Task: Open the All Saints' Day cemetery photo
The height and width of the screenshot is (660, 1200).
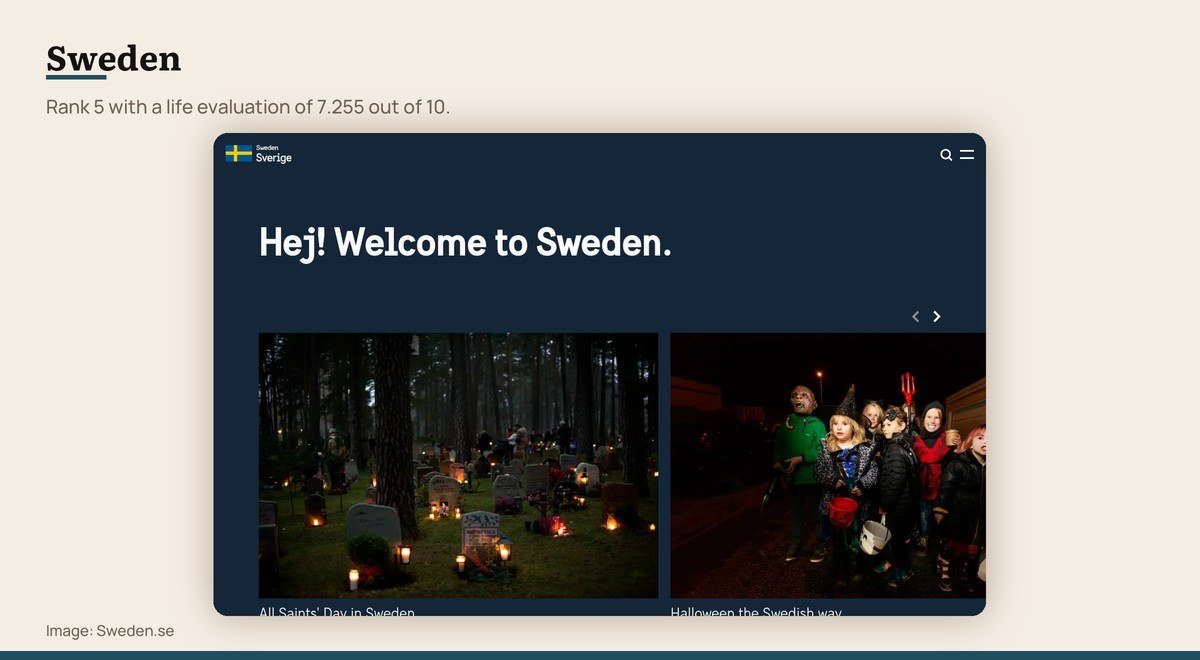Action: click(x=458, y=466)
